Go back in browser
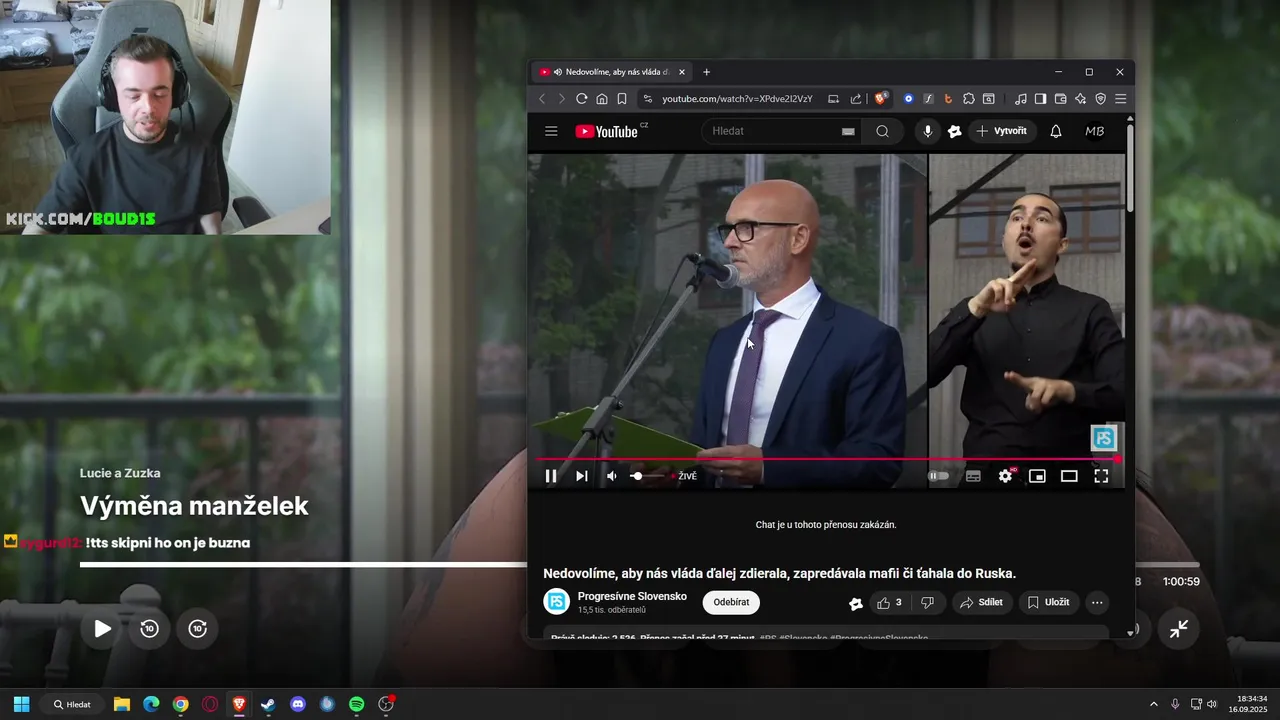The width and height of the screenshot is (1280, 720). [542, 99]
